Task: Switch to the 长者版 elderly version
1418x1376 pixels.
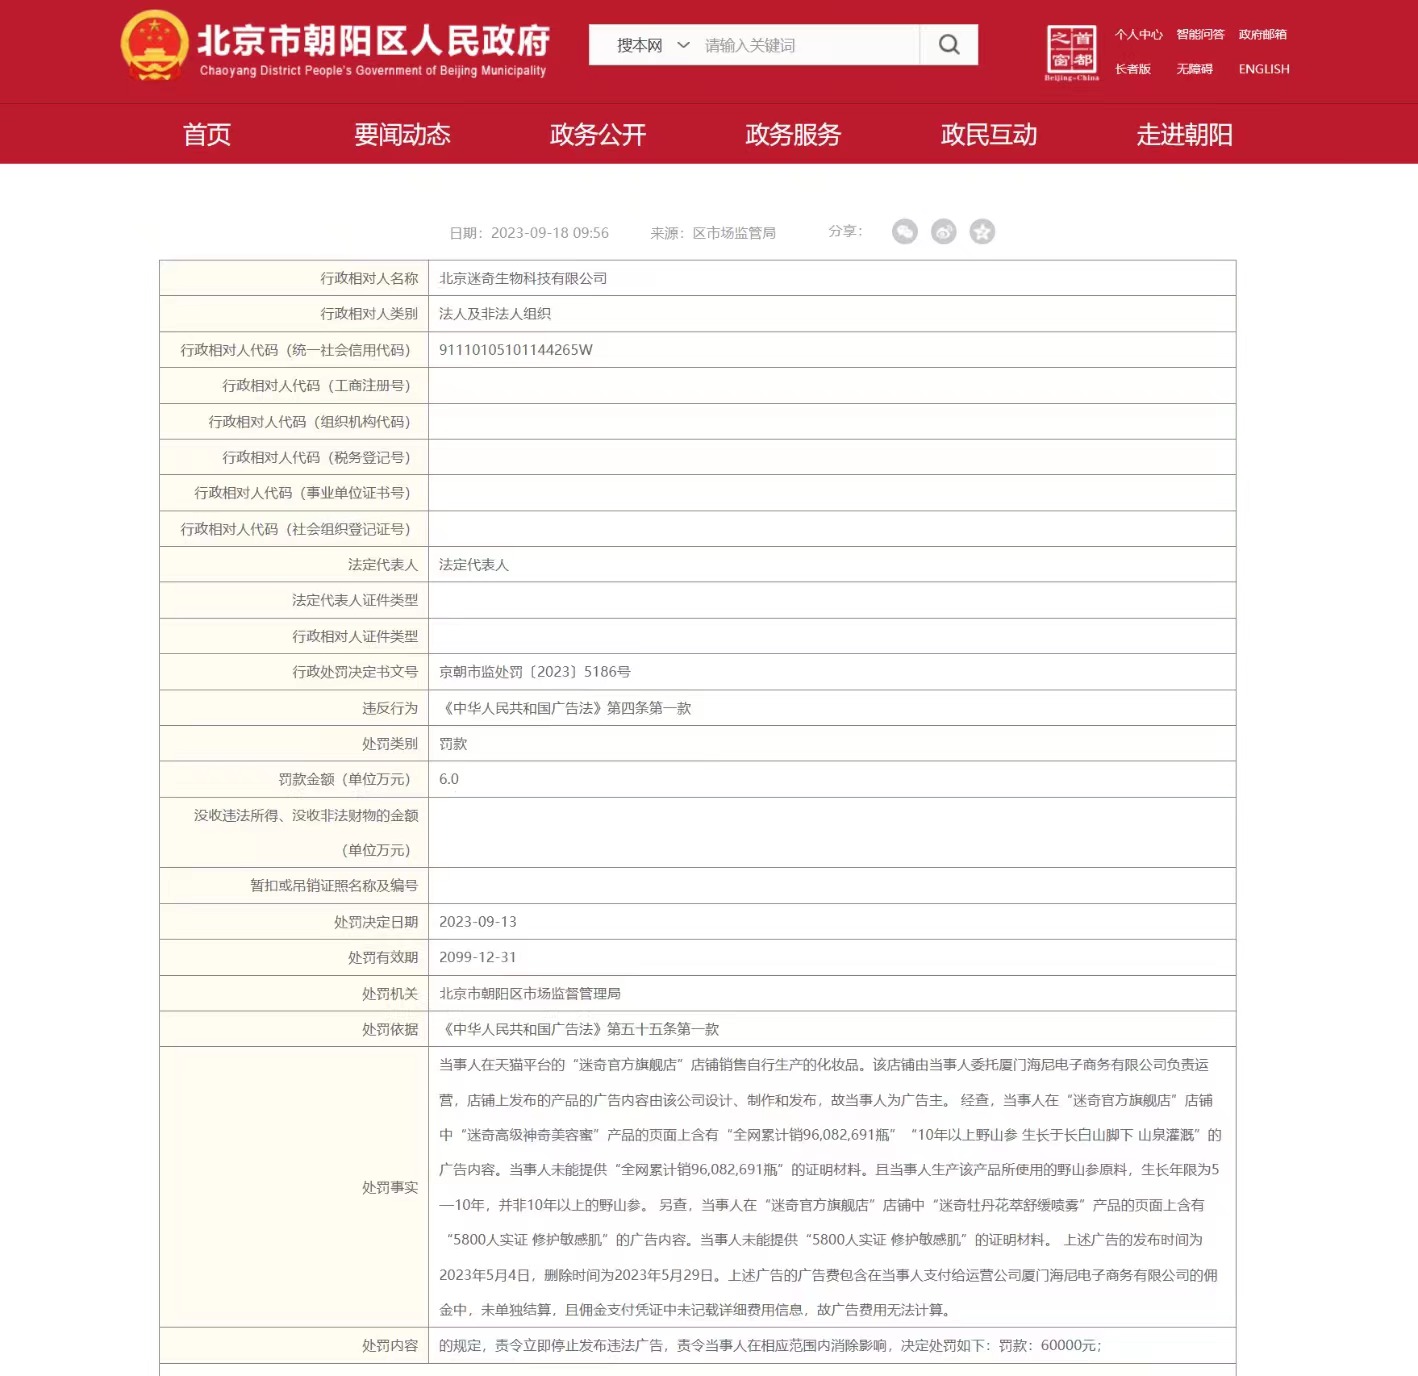Action: [1133, 69]
